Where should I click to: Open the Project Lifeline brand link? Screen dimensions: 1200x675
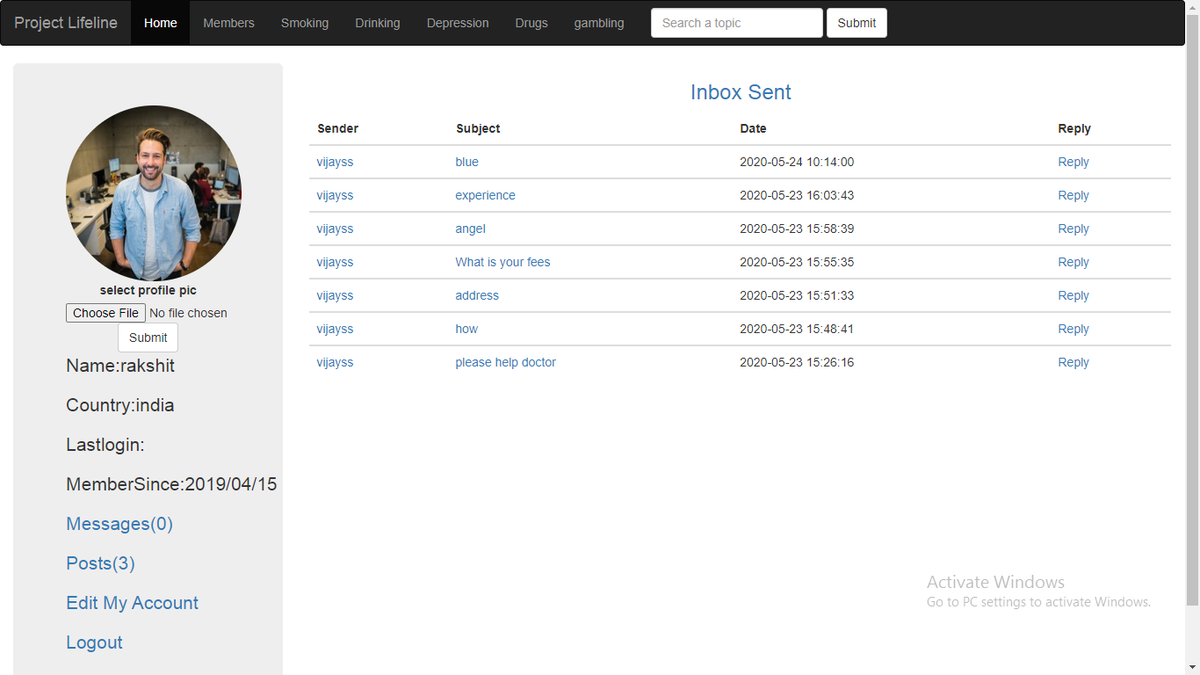tap(66, 23)
